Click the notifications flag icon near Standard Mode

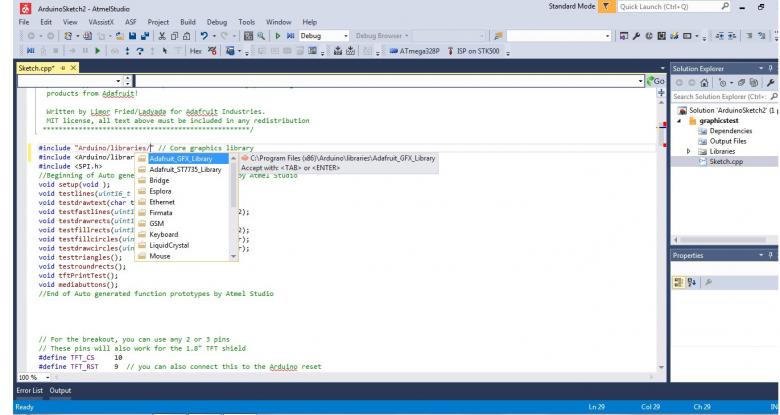[603, 7]
